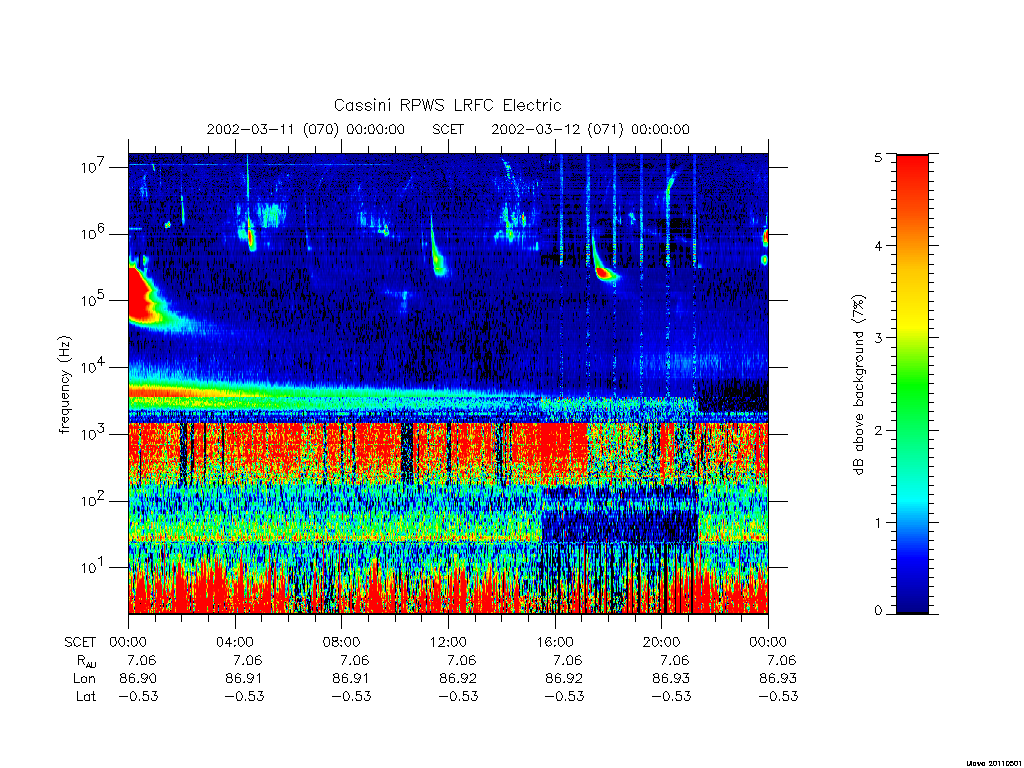
Task: Click the frequency tick label 10^4
Action: point(93,368)
